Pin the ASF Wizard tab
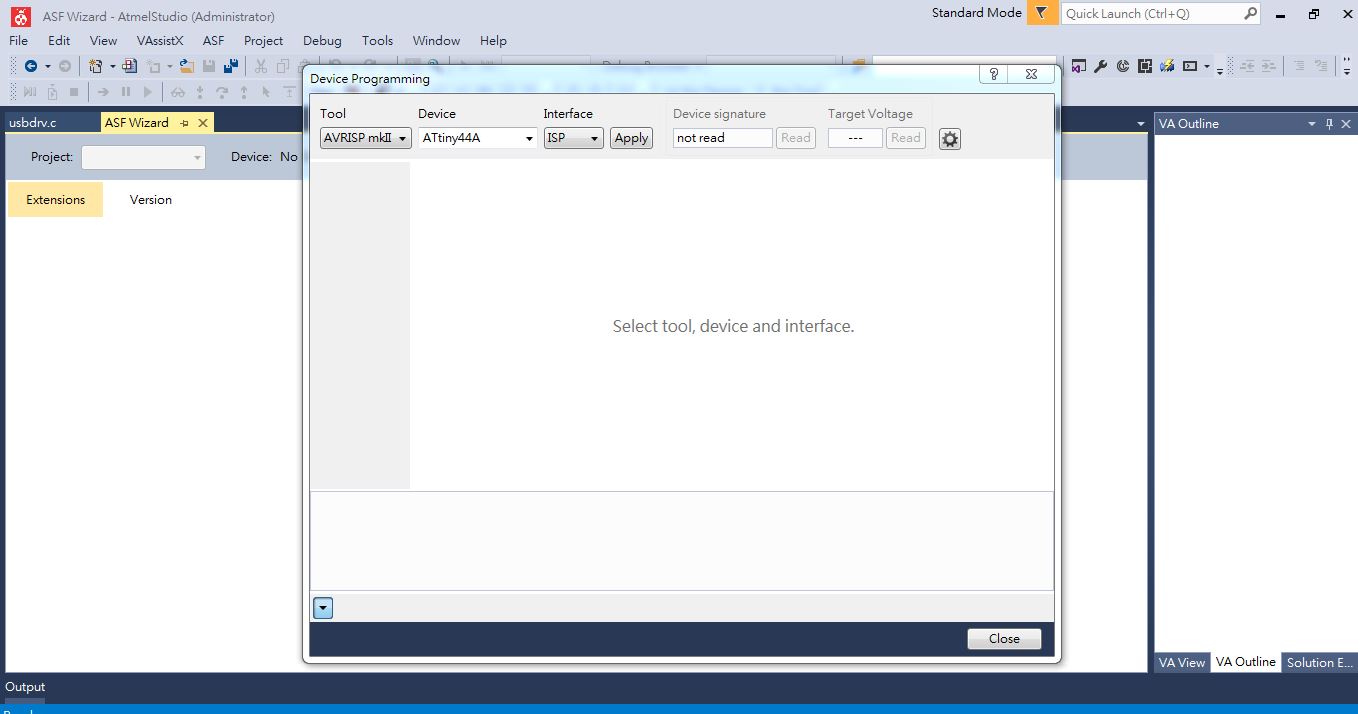The height and width of the screenshot is (714, 1358). click(x=184, y=123)
